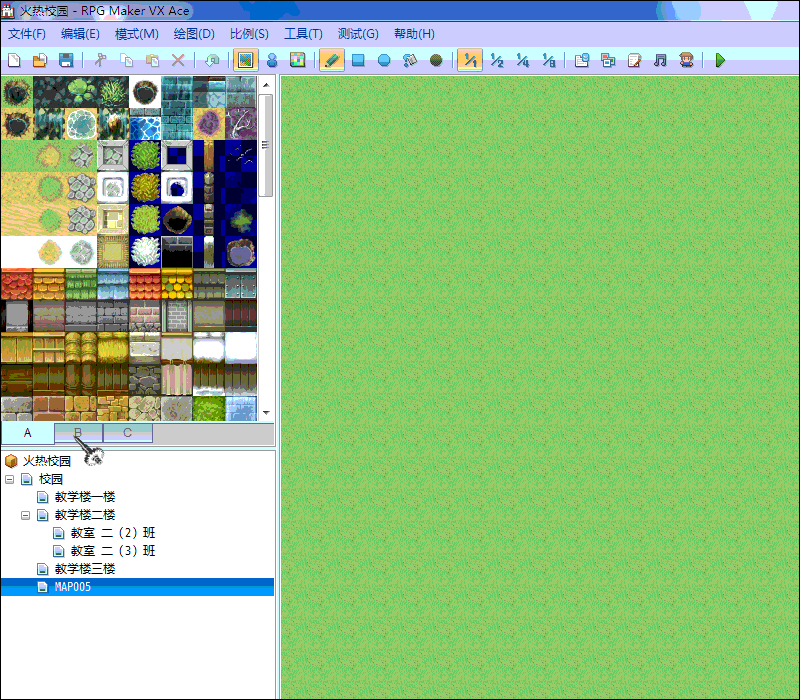Select the 教学楼一楼 map

(x=85, y=497)
